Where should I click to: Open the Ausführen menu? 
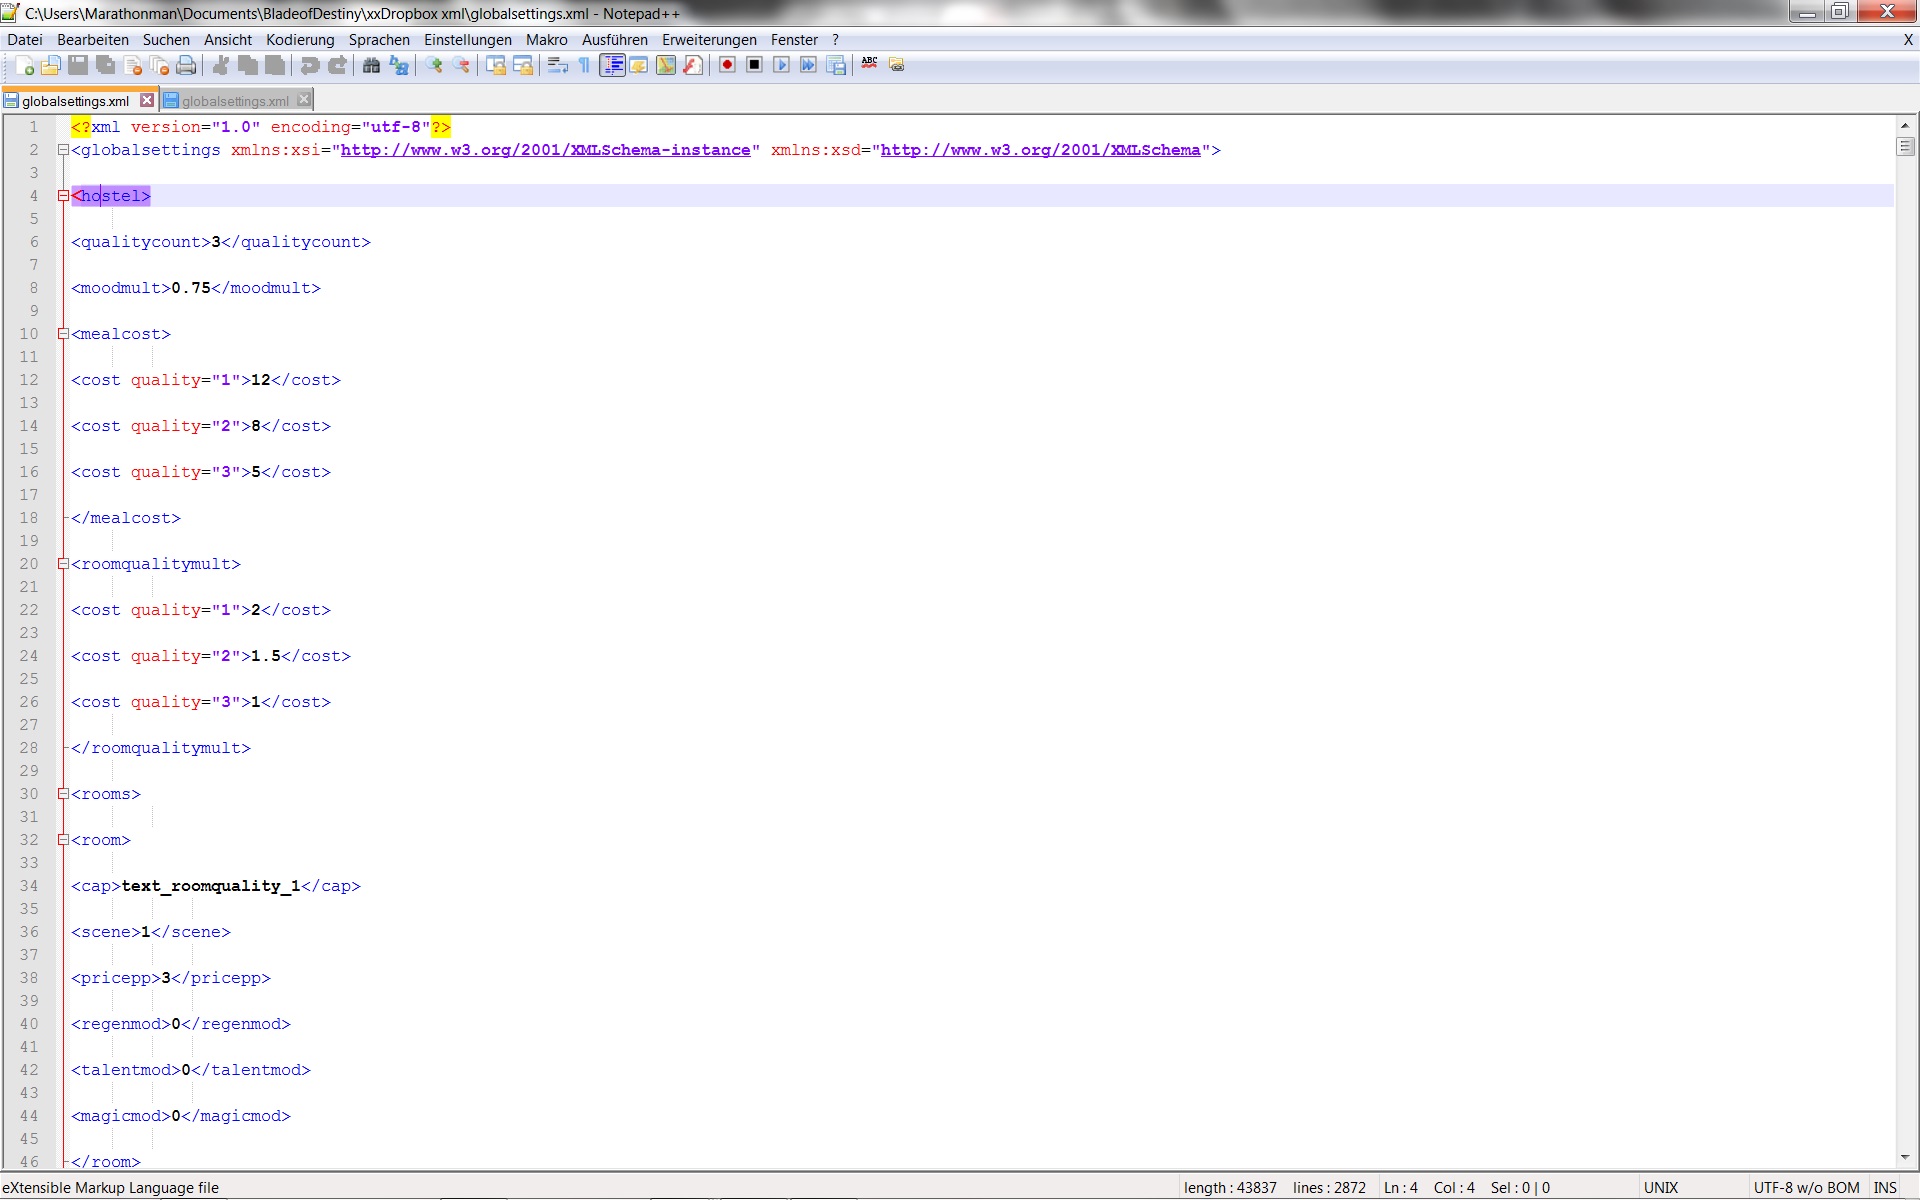click(615, 40)
